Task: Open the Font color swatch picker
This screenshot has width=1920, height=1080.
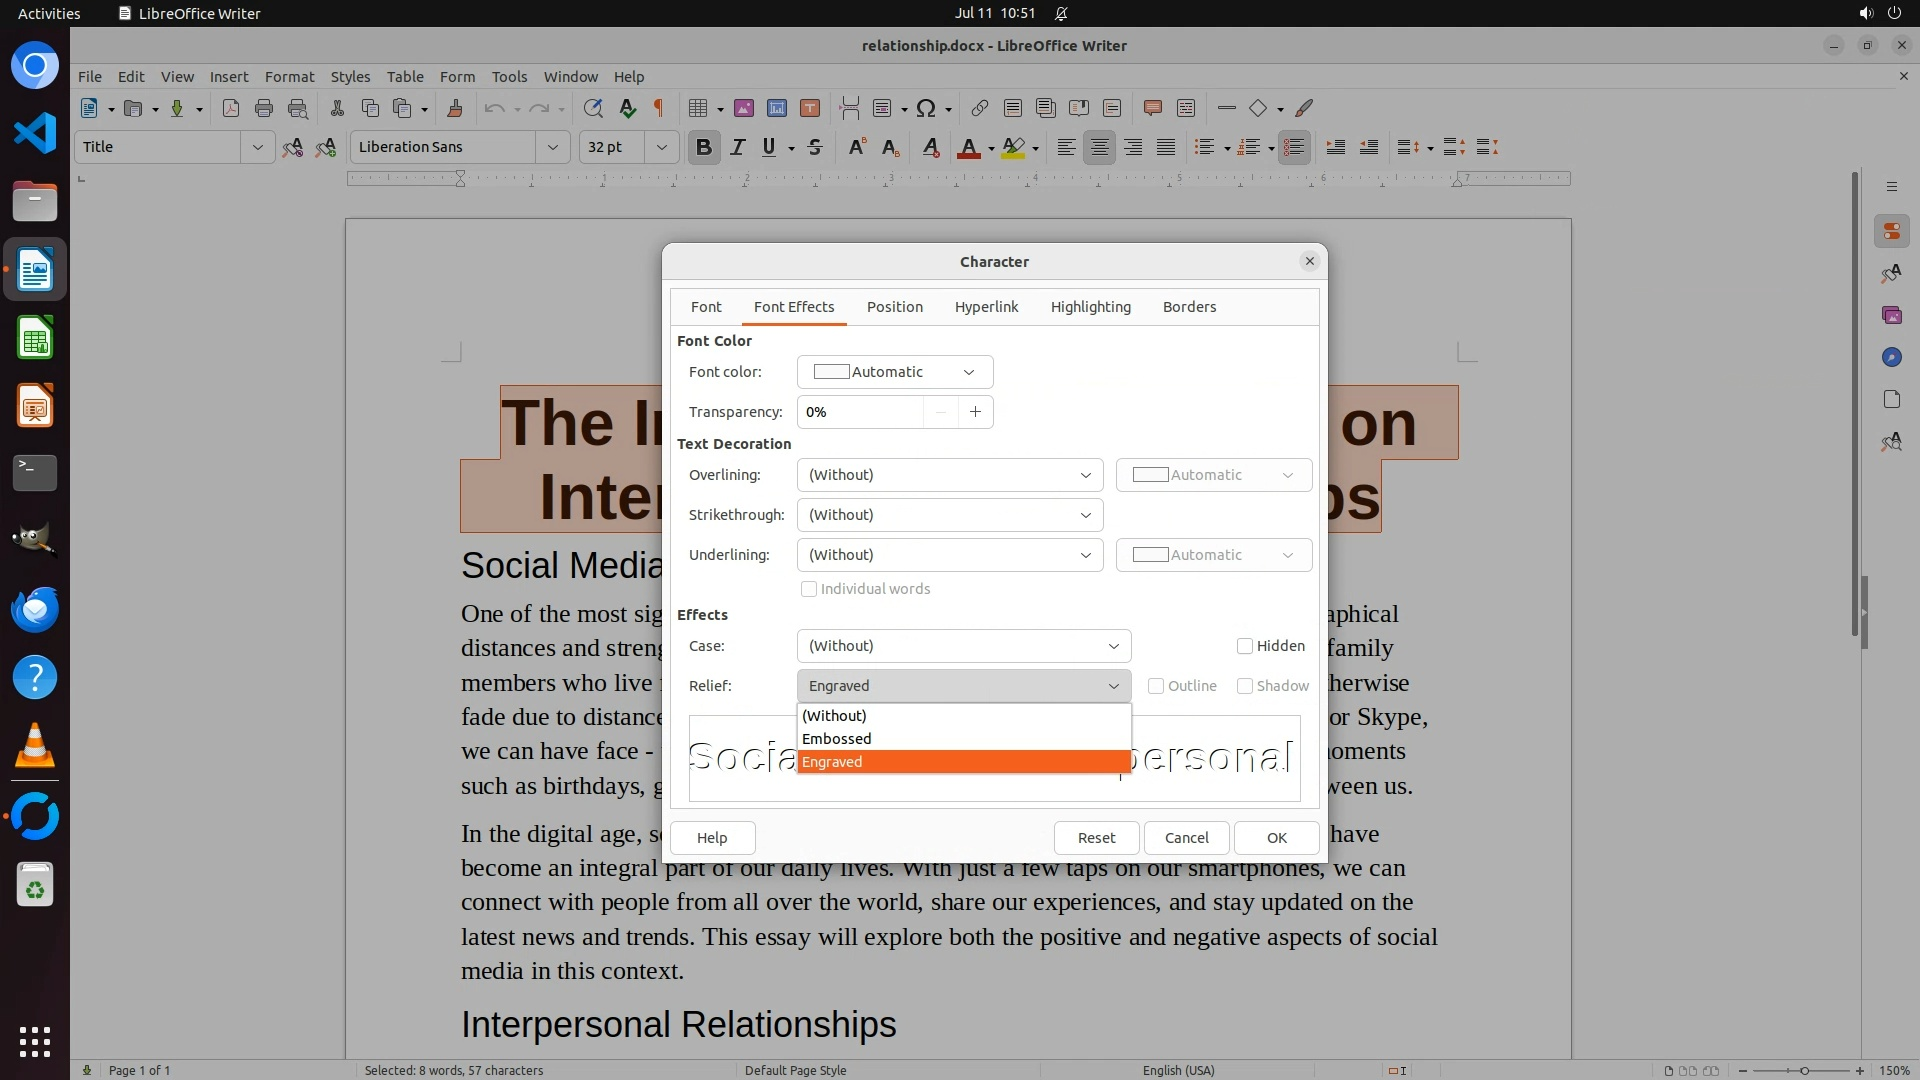Action: (x=894, y=372)
